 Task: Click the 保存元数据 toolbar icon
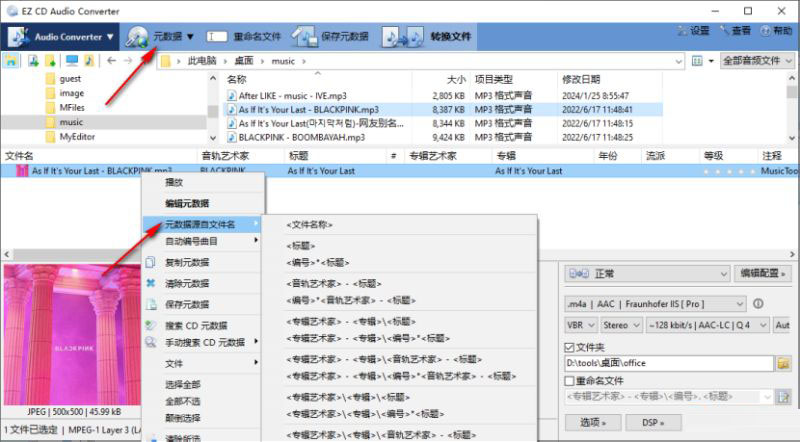point(305,37)
